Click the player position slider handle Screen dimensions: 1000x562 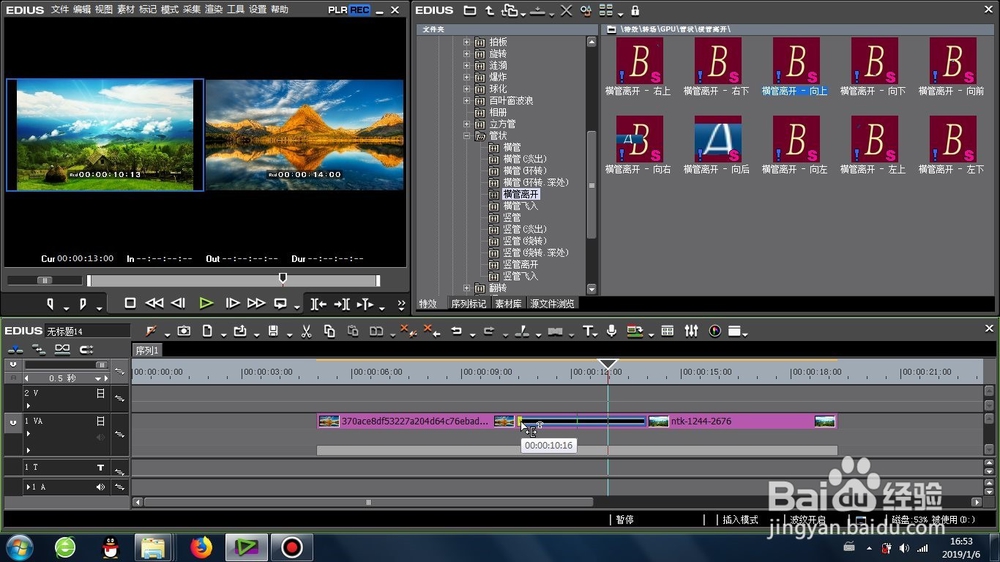click(x=283, y=278)
